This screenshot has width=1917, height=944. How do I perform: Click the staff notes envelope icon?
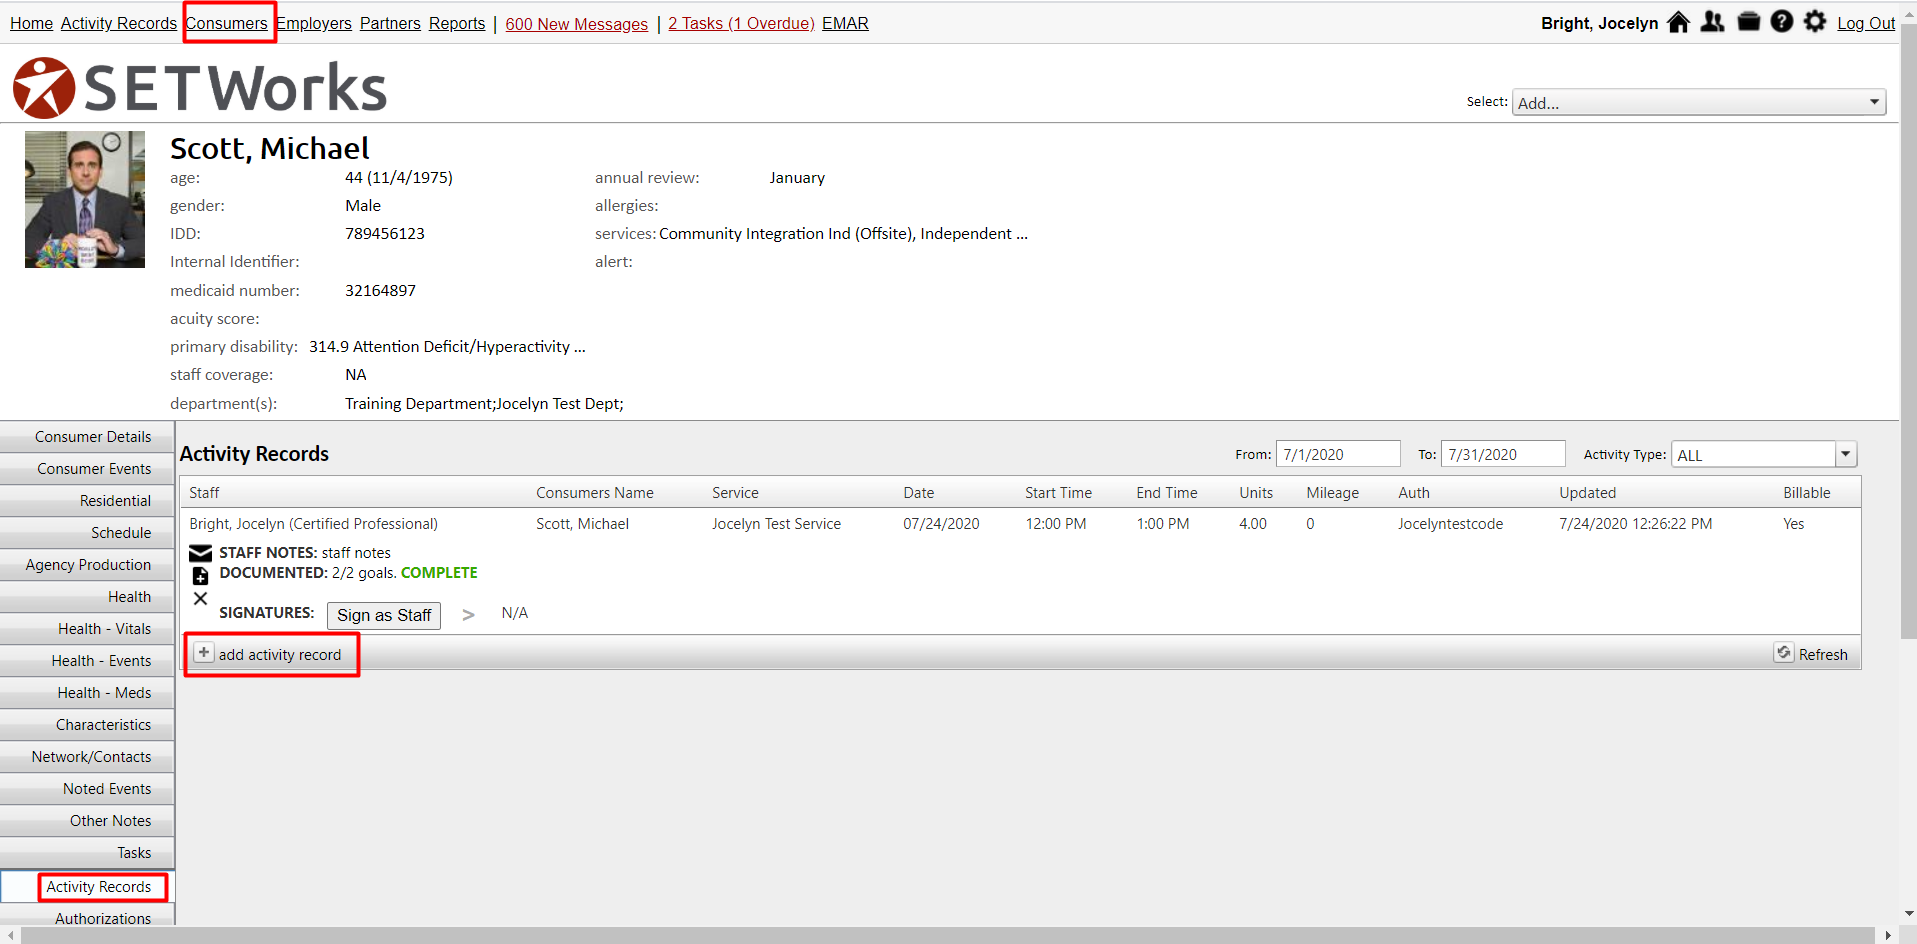(x=200, y=553)
